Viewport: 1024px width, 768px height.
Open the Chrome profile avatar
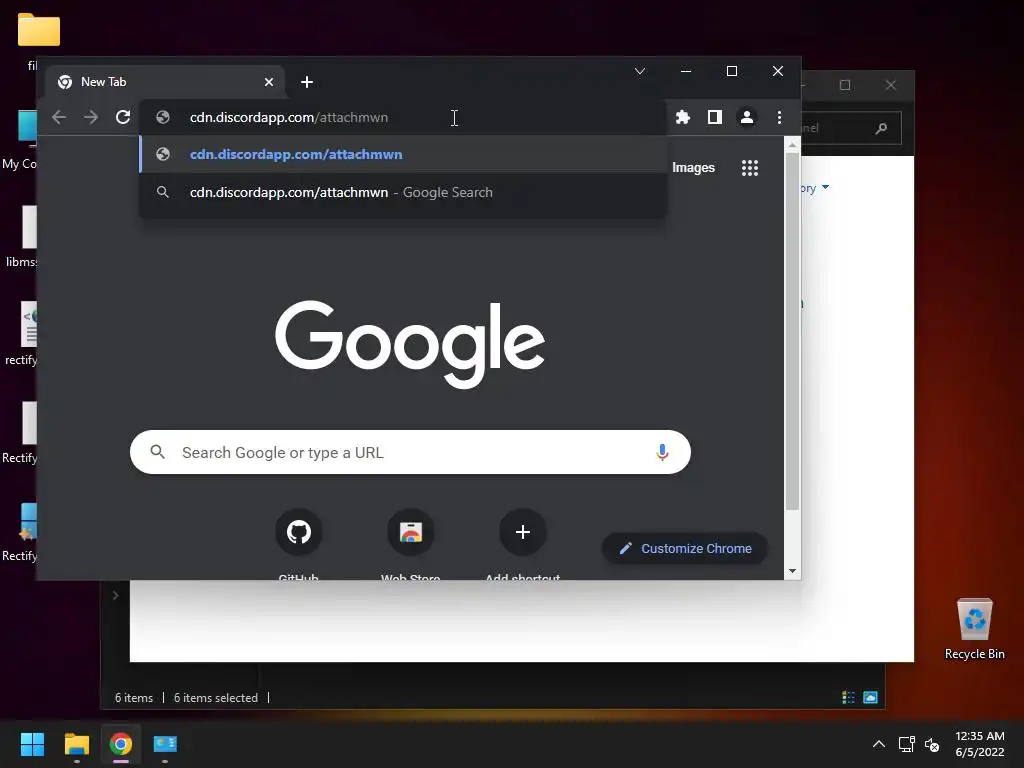(x=746, y=118)
